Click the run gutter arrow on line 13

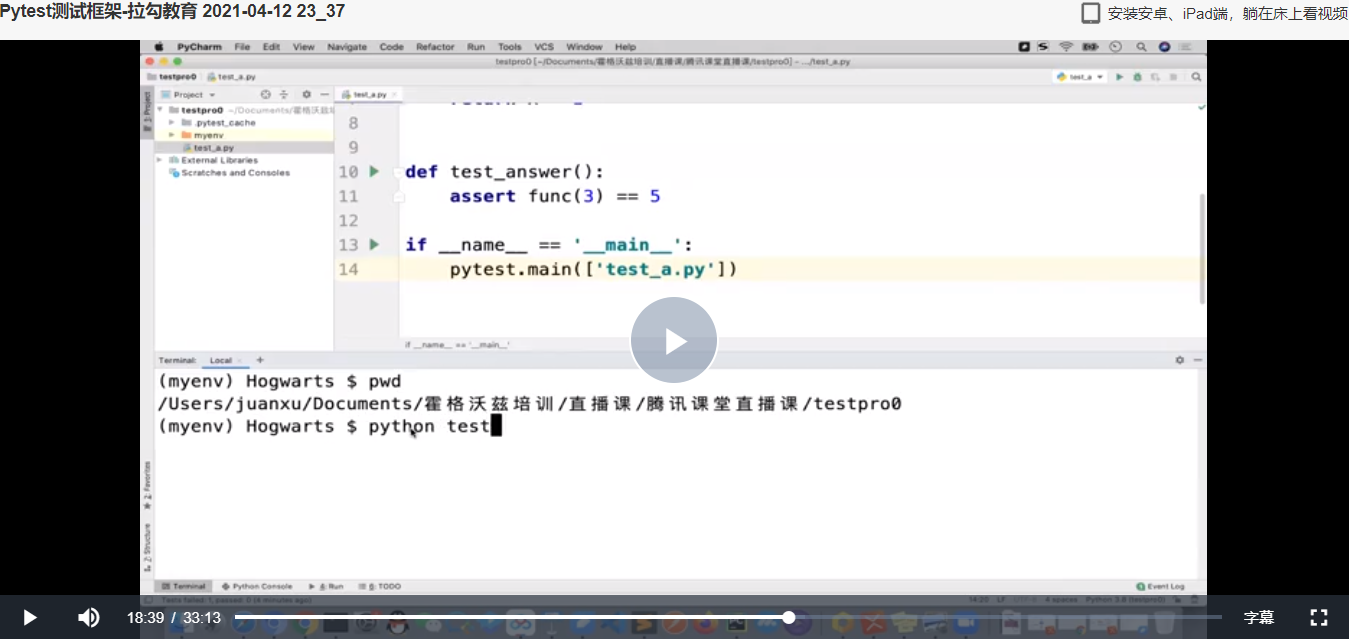click(375, 244)
